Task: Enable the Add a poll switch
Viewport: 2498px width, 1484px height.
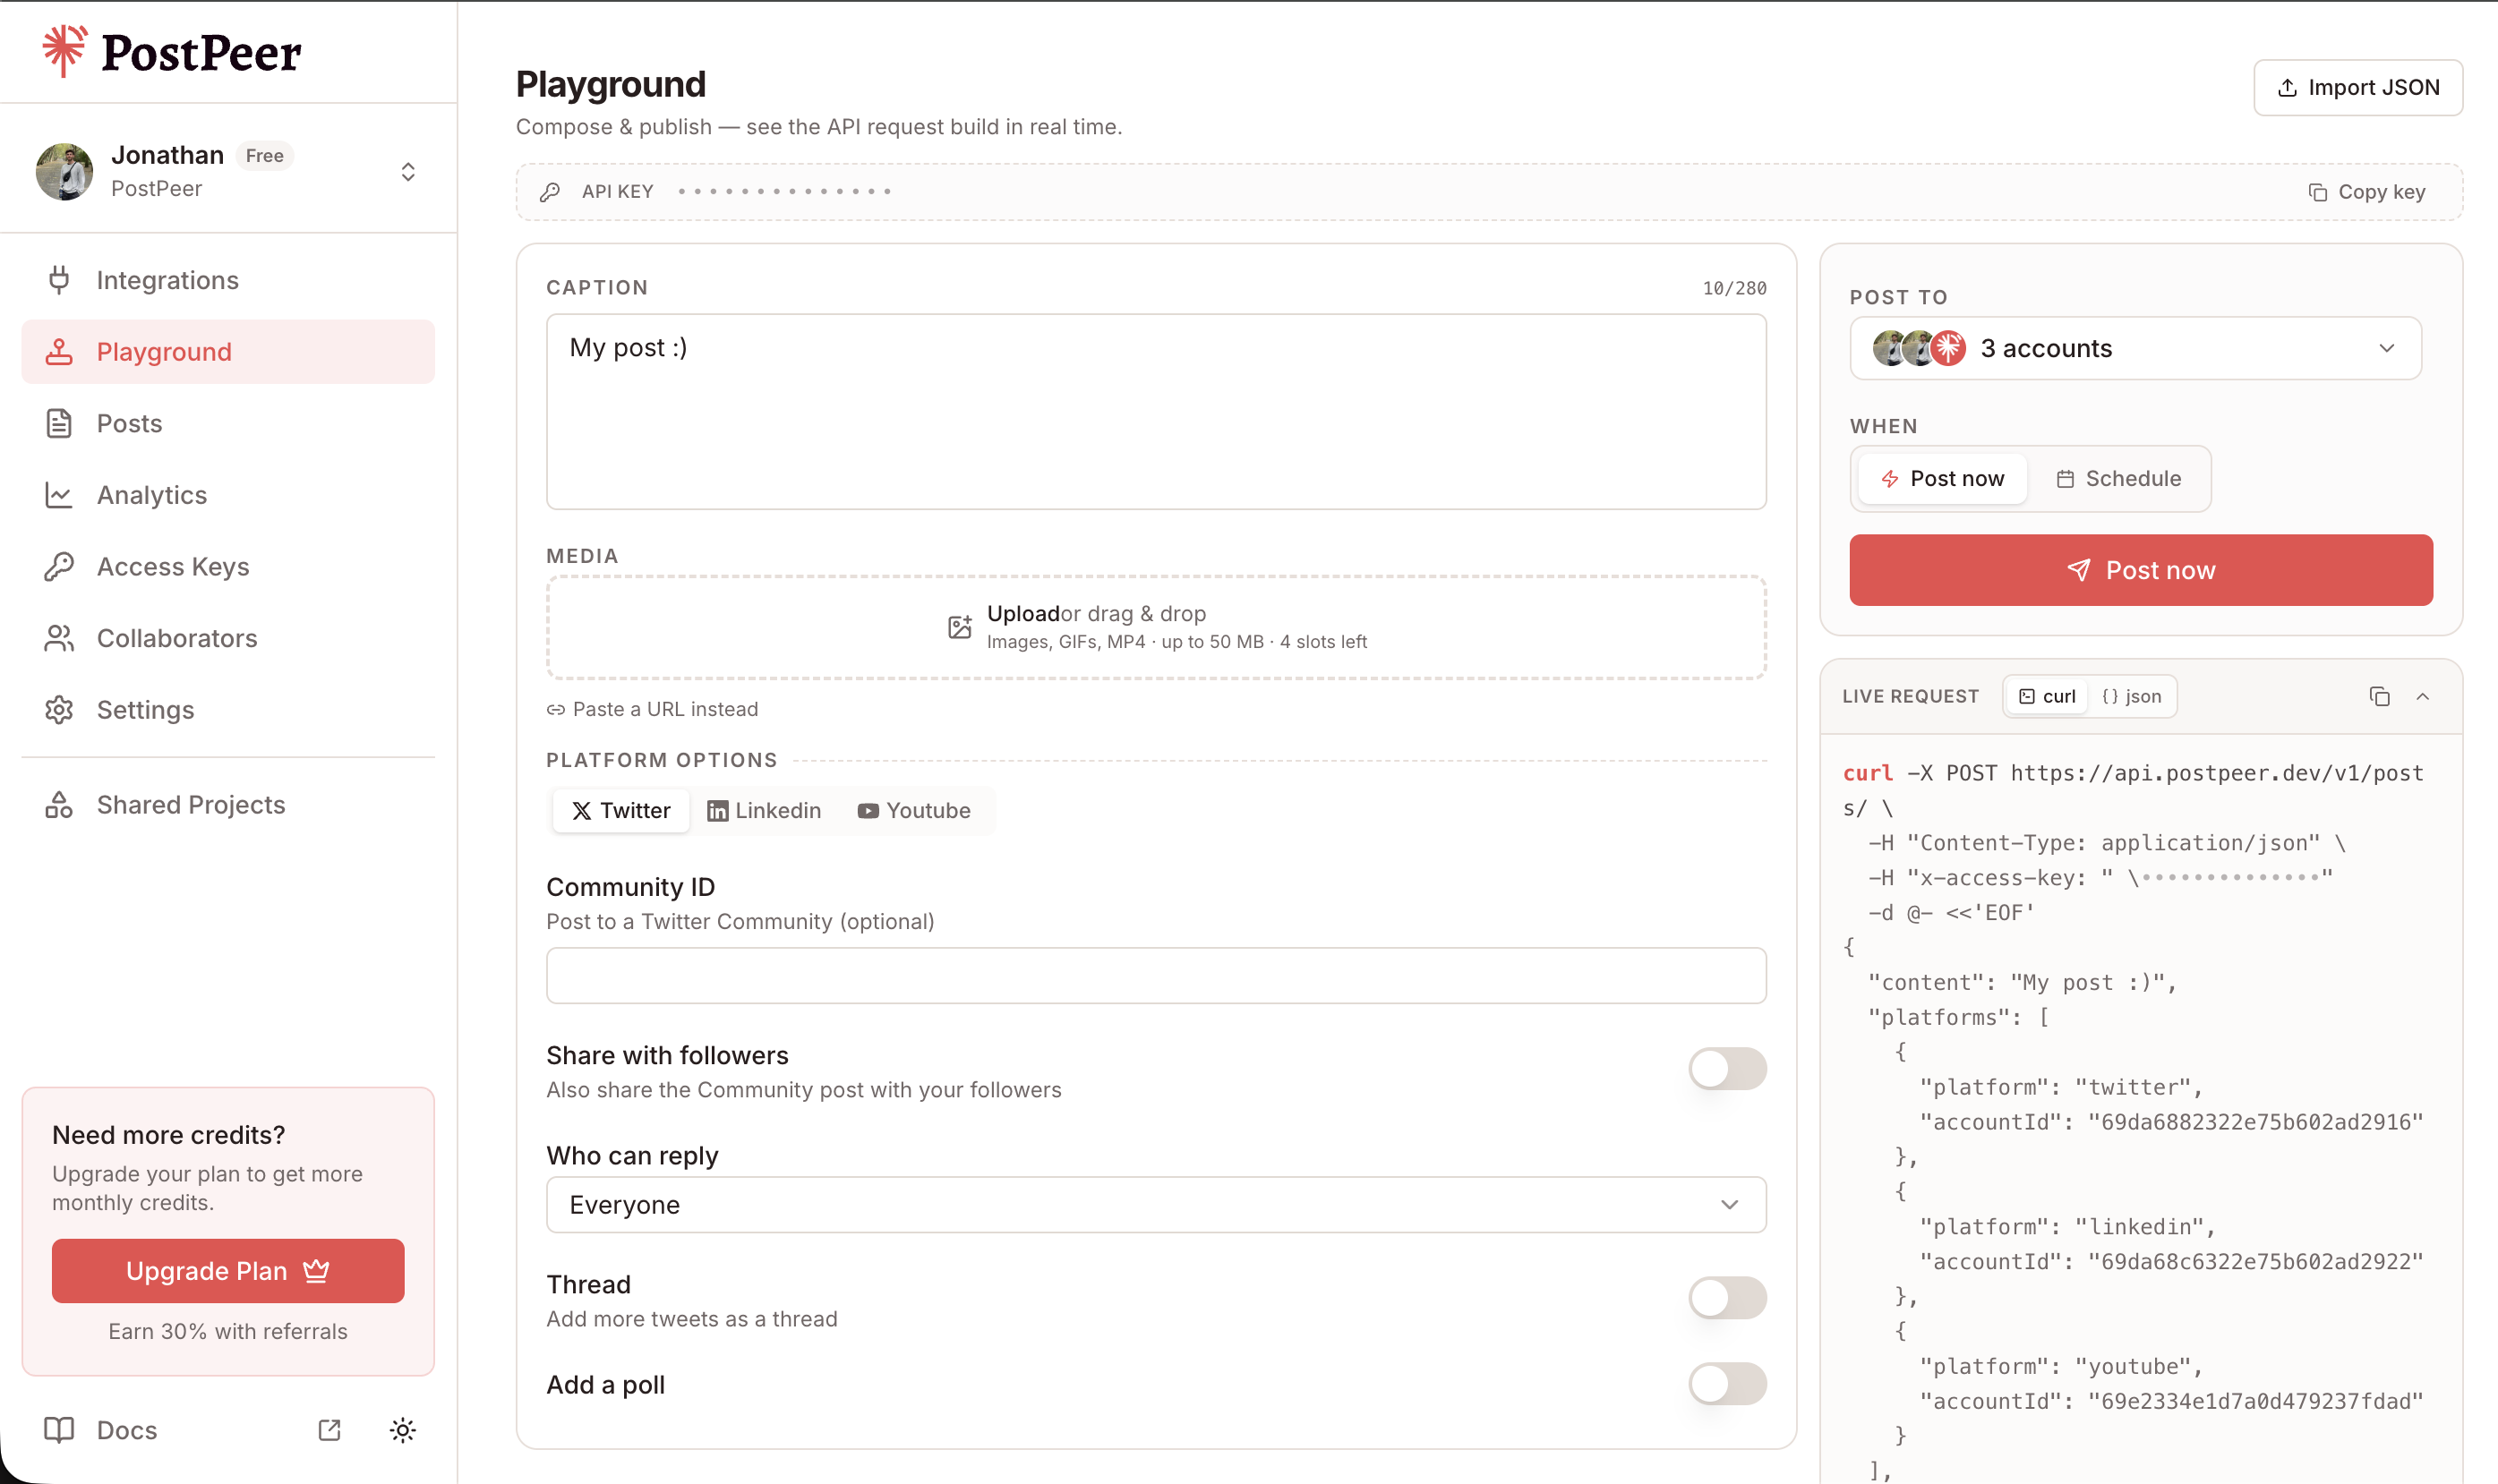Action: pos(1726,1384)
